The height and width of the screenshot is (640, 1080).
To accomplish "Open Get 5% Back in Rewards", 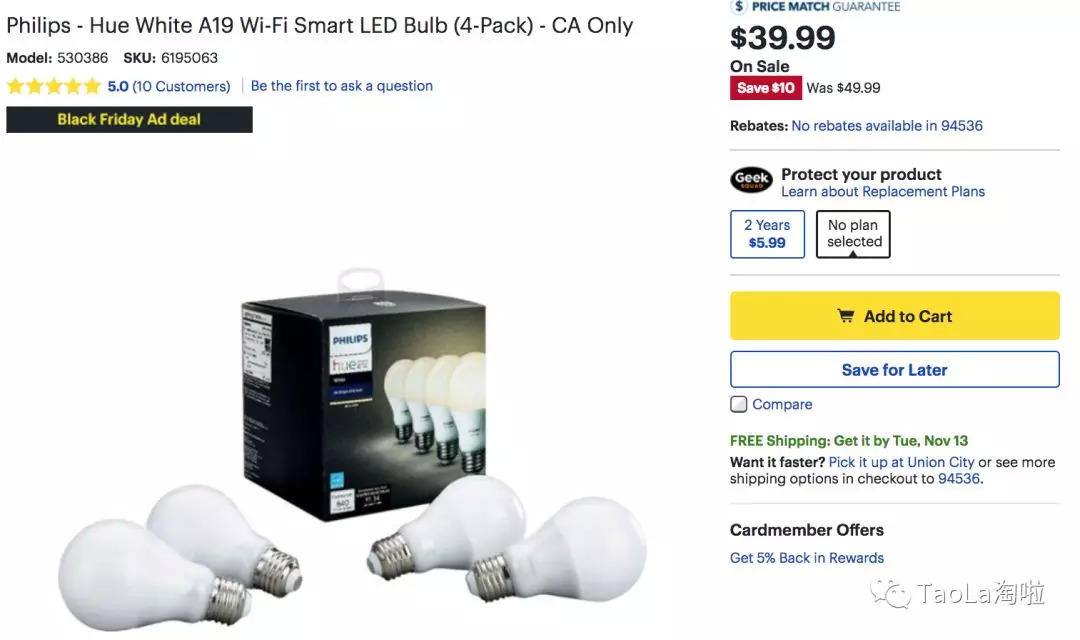I will (x=807, y=558).
